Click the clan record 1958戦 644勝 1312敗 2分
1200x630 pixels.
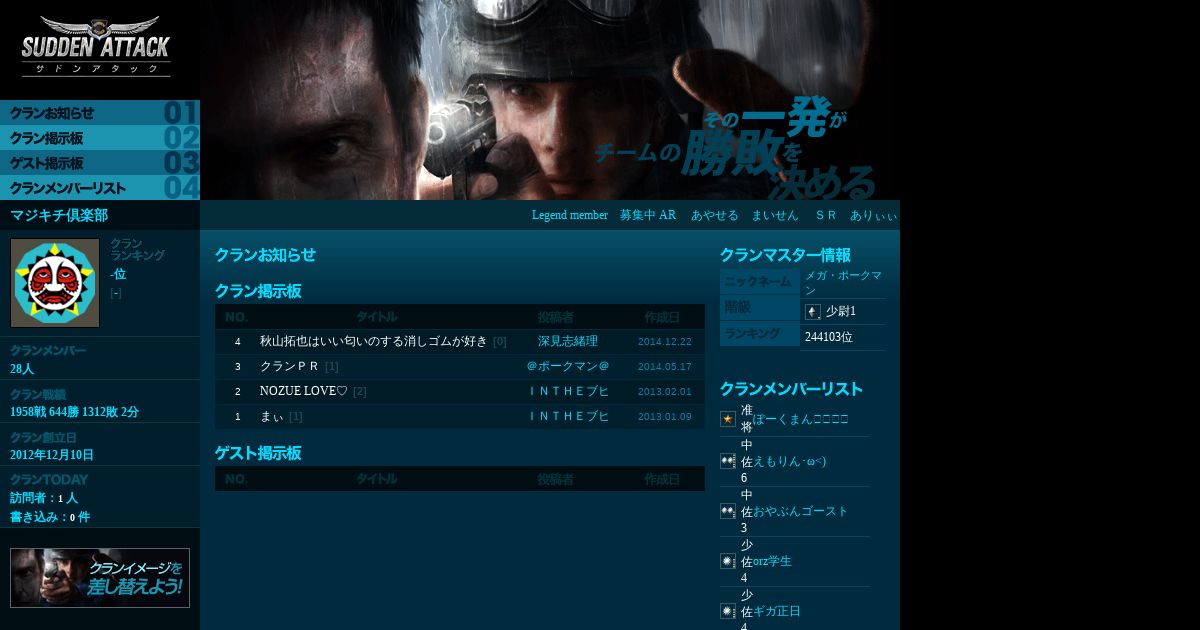tap(74, 412)
